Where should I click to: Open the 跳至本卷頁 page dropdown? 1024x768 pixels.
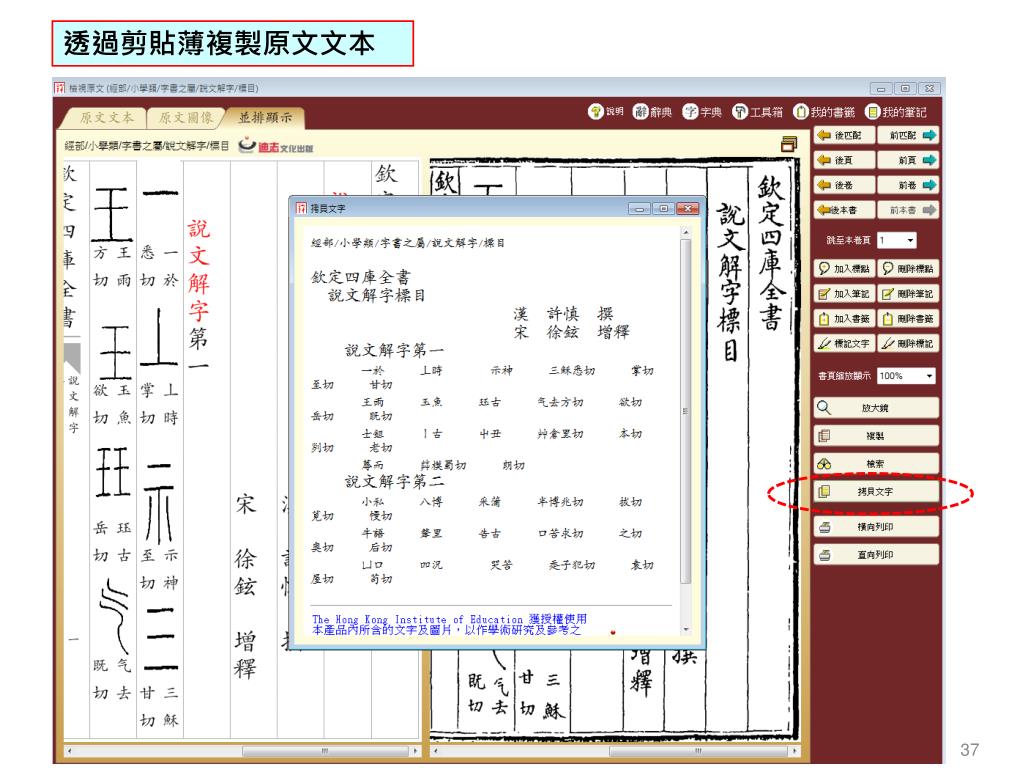(x=897, y=240)
